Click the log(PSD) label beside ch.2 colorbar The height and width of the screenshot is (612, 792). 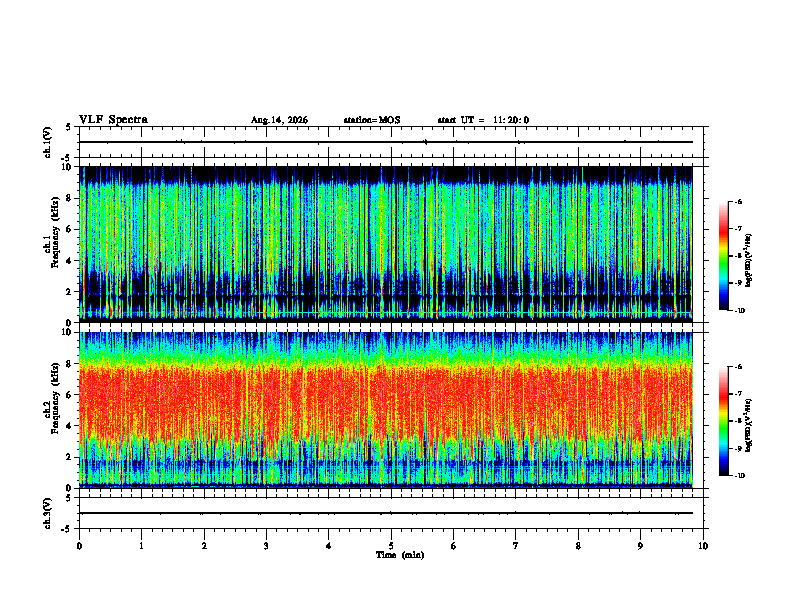pos(749,424)
